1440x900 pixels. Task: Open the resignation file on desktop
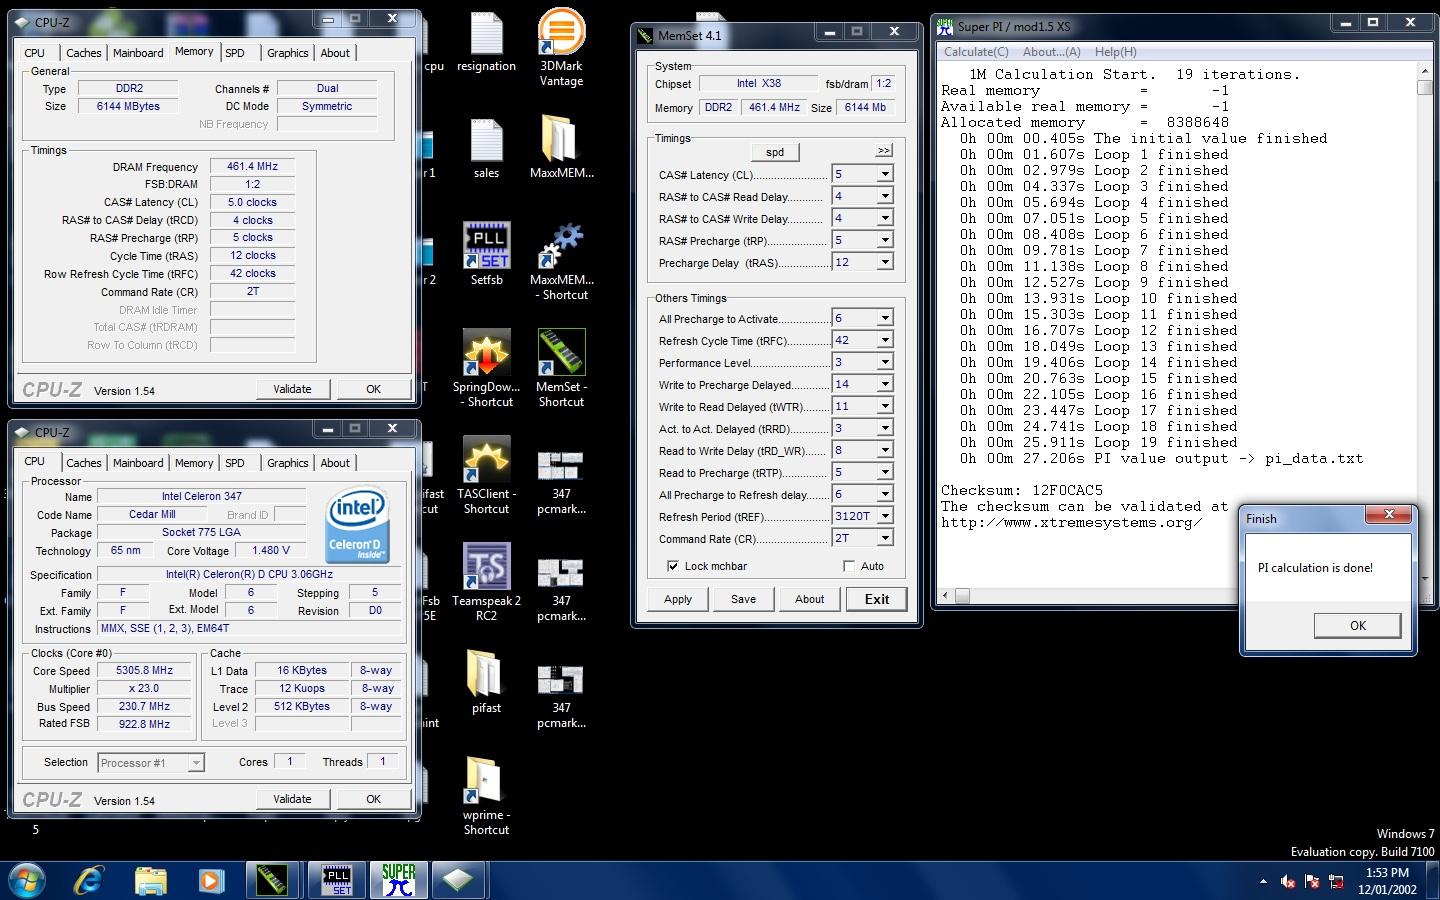point(486,42)
